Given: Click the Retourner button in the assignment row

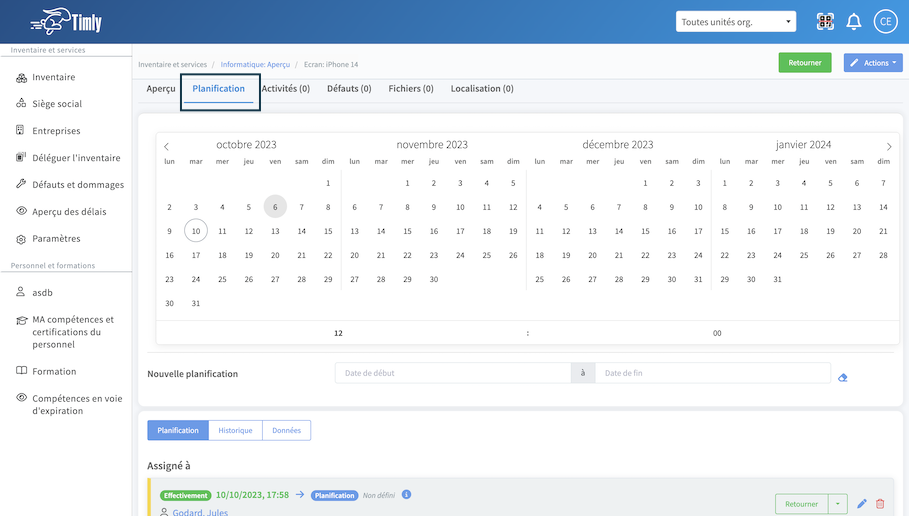Looking at the screenshot, I should click(802, 504).
